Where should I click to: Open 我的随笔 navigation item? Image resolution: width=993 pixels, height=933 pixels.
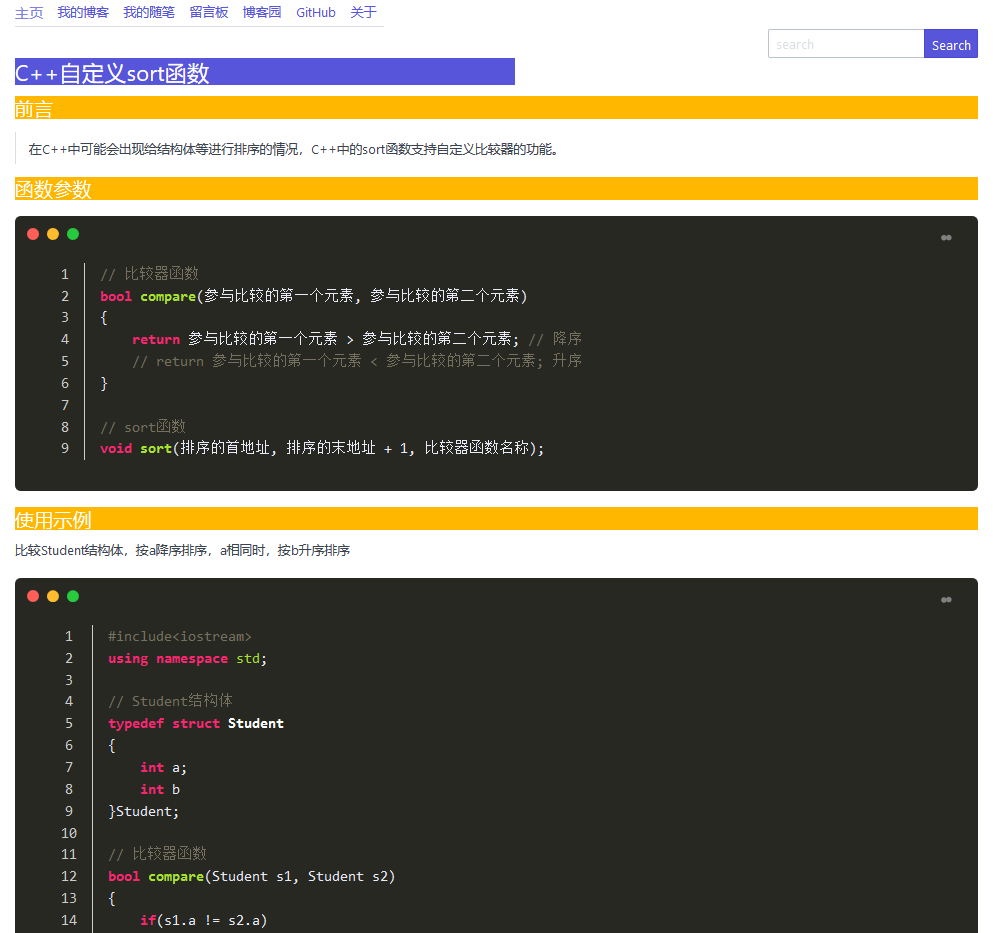149,13
